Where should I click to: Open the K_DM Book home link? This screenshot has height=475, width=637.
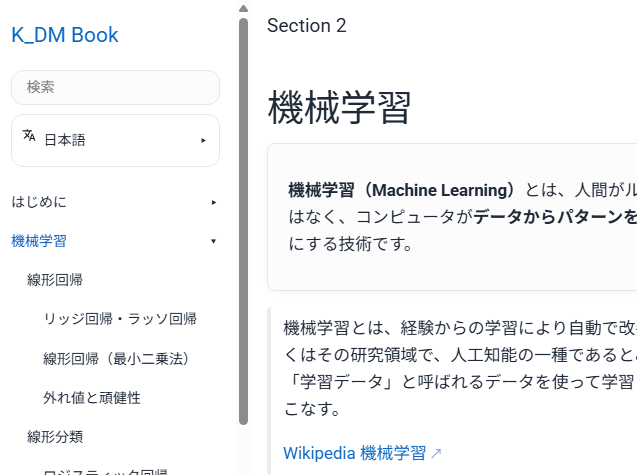click(65, 35)
